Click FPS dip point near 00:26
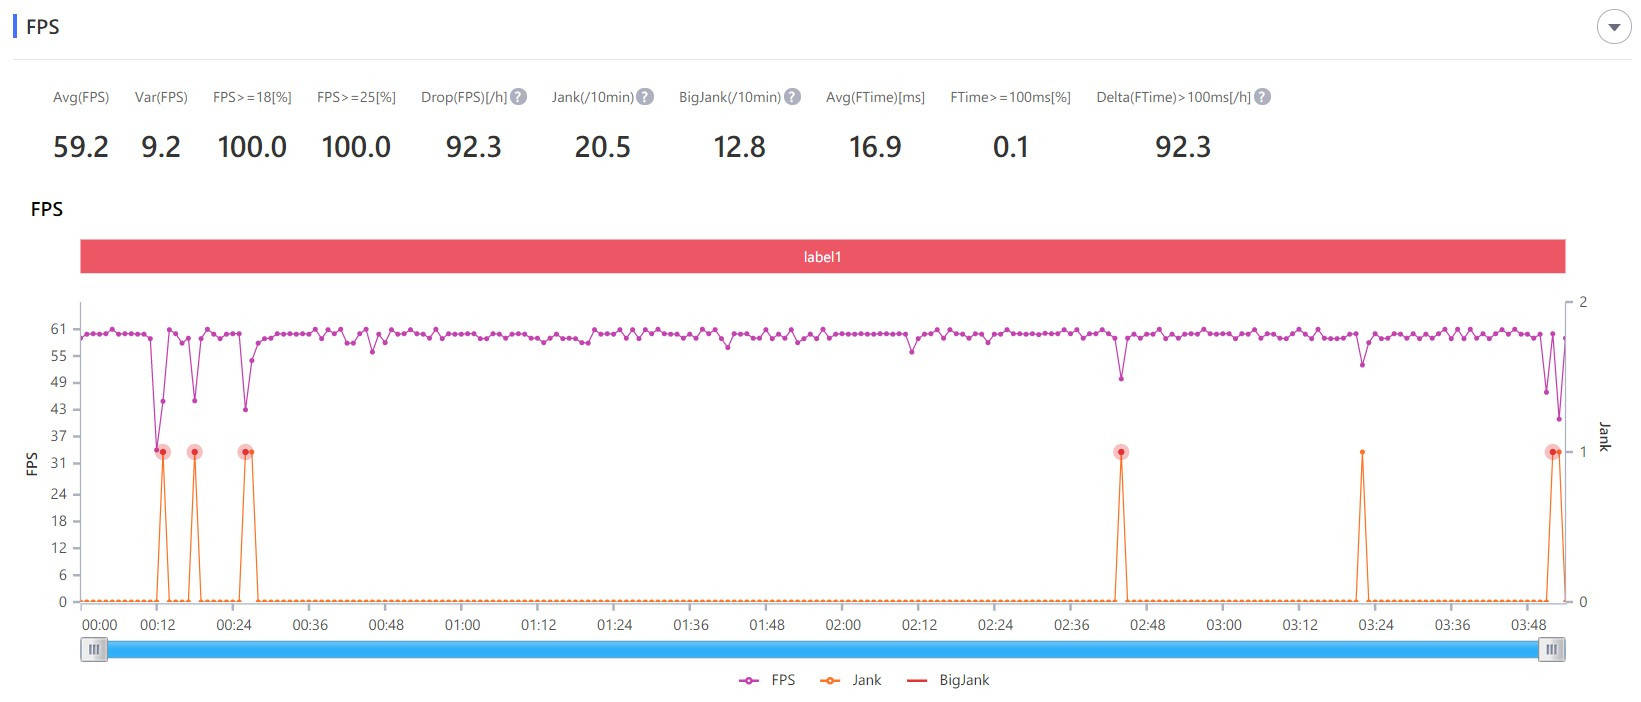This screenshot has width=1641, height=702. (x=245, y=409)
